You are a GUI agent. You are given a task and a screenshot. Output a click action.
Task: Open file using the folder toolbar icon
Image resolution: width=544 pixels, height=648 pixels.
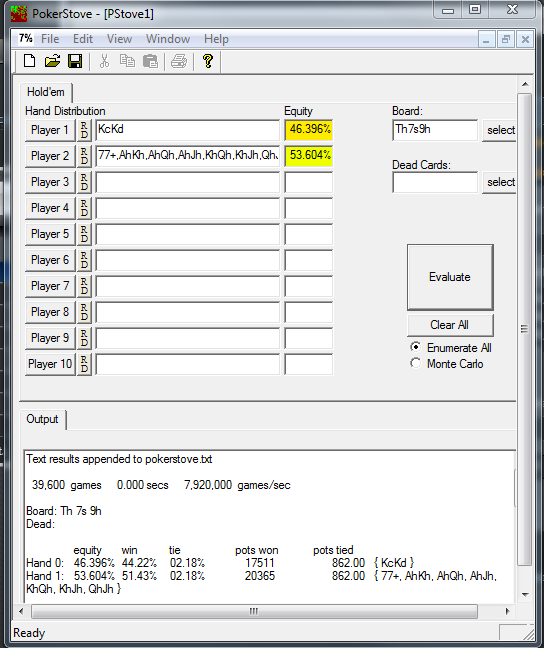[x=52, y=61]
